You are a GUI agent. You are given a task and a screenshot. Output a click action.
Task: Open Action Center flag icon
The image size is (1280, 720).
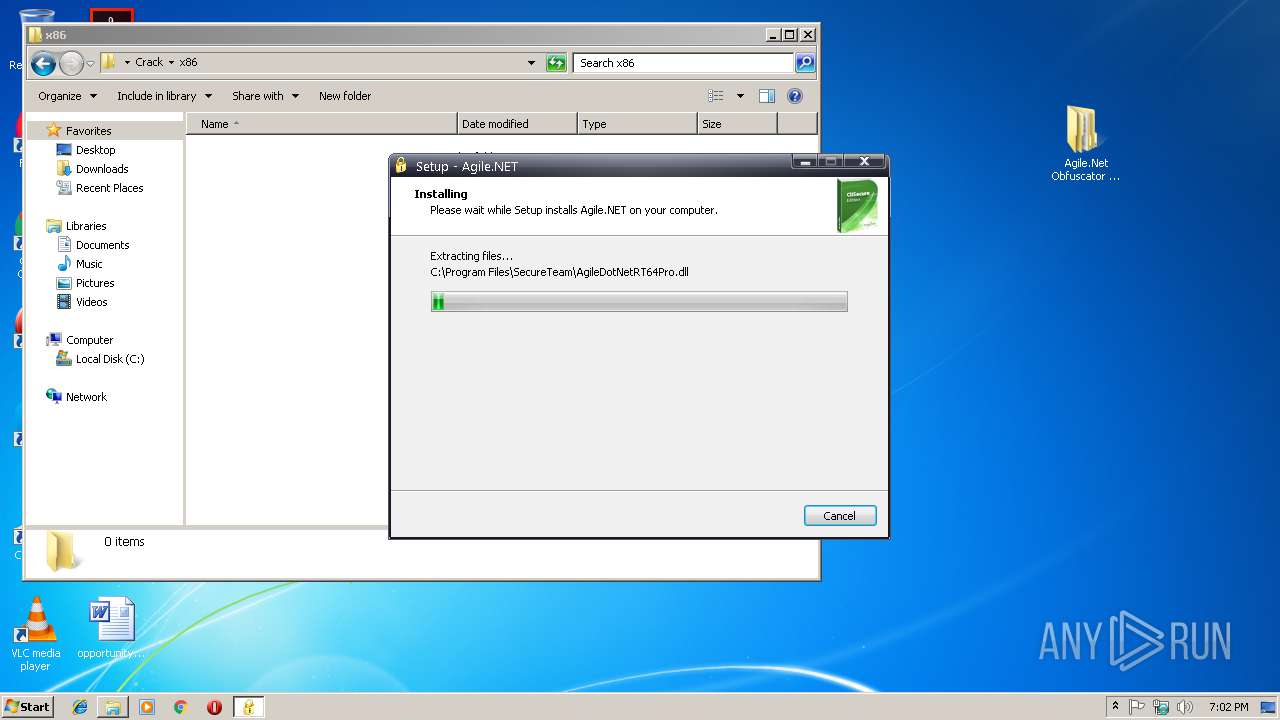(1137, 707)
